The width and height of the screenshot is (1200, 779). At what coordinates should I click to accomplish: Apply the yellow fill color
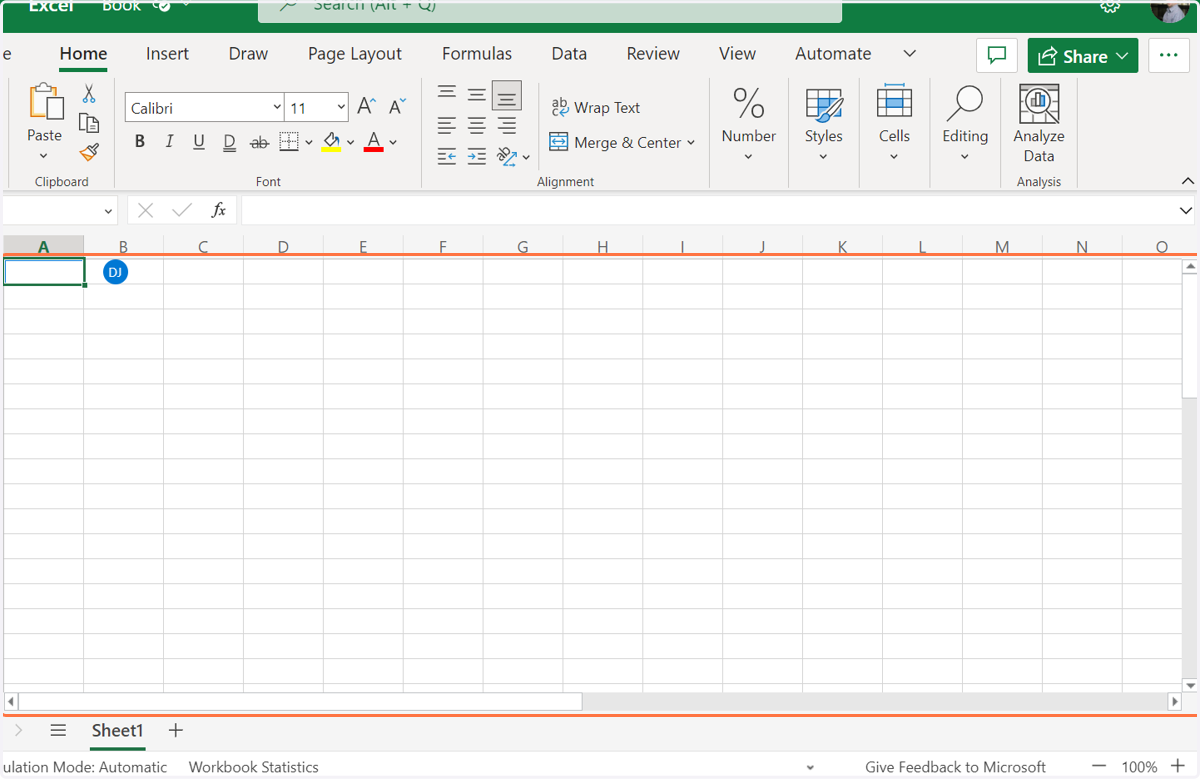[332, 142]
